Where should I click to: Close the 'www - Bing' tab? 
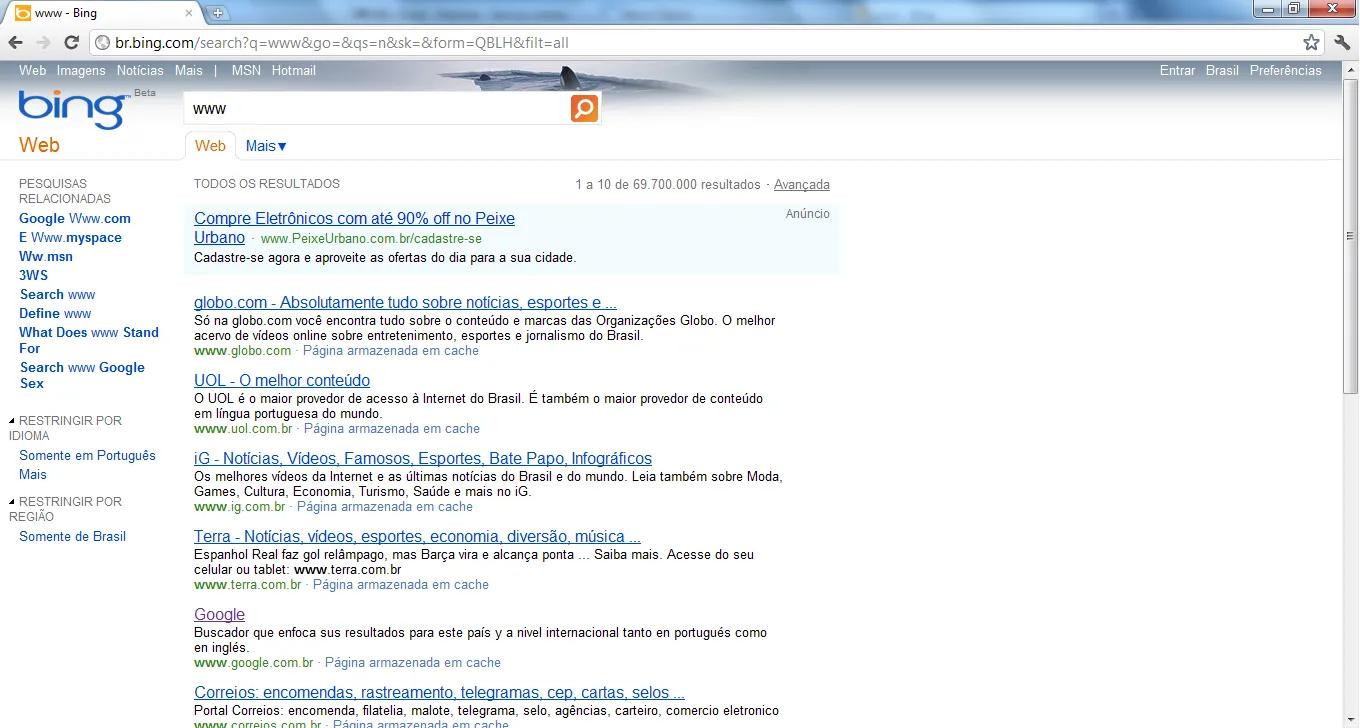(x=188, y=13)
